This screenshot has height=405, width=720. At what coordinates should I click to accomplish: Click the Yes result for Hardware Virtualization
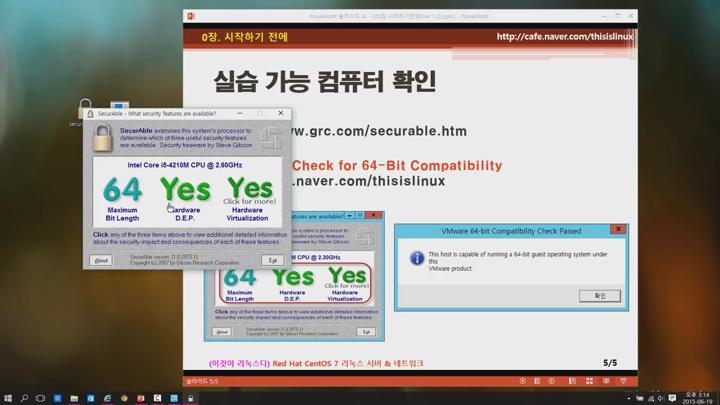point(250,188)
